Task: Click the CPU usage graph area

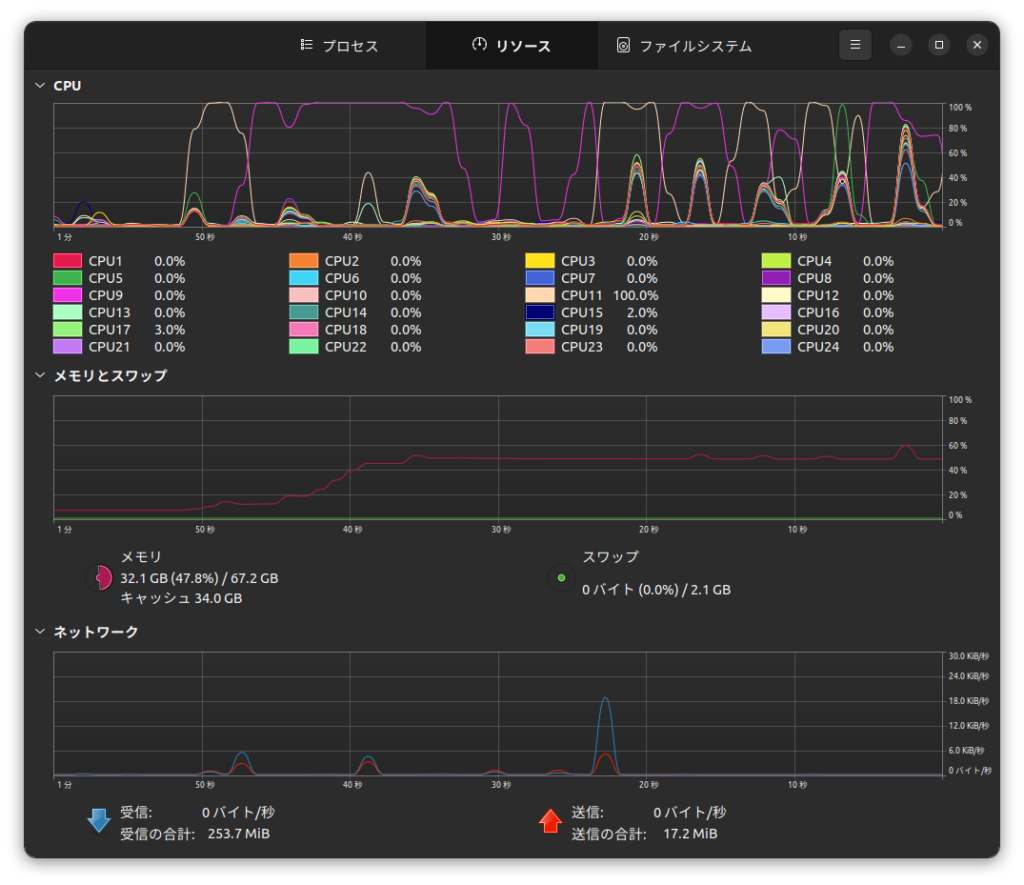Action: point(500,165)
